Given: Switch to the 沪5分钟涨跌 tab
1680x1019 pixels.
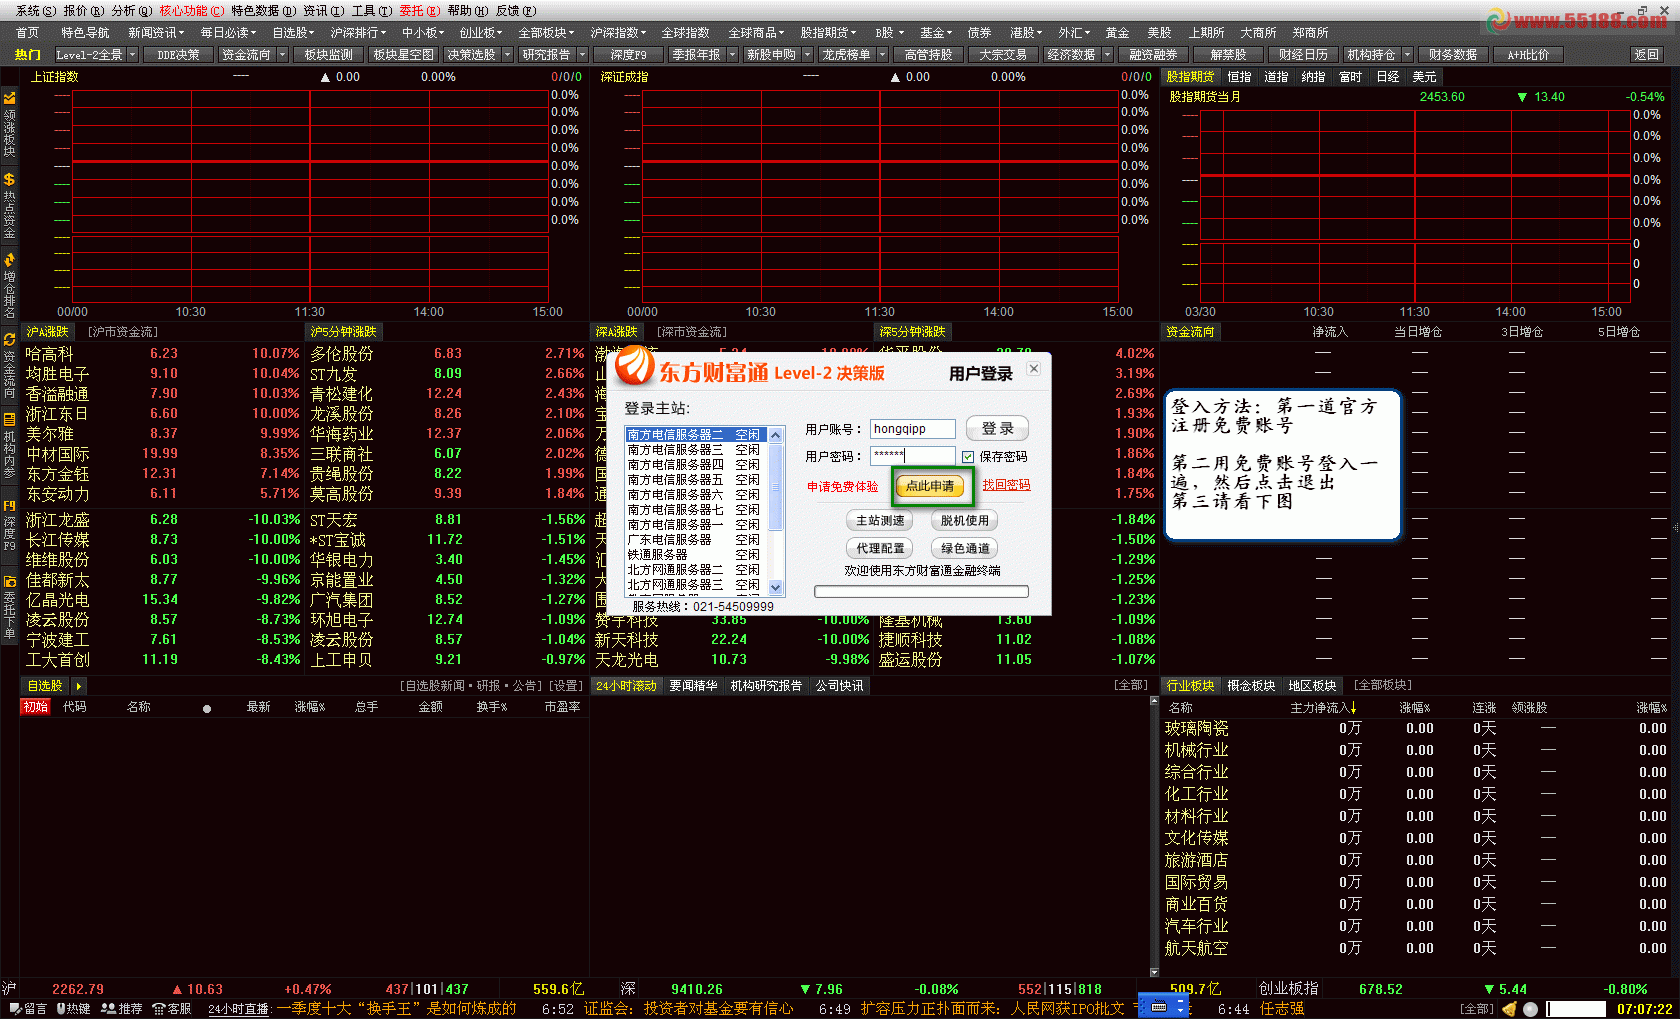Looking at the screenshot, I should [x=343, y=332].
